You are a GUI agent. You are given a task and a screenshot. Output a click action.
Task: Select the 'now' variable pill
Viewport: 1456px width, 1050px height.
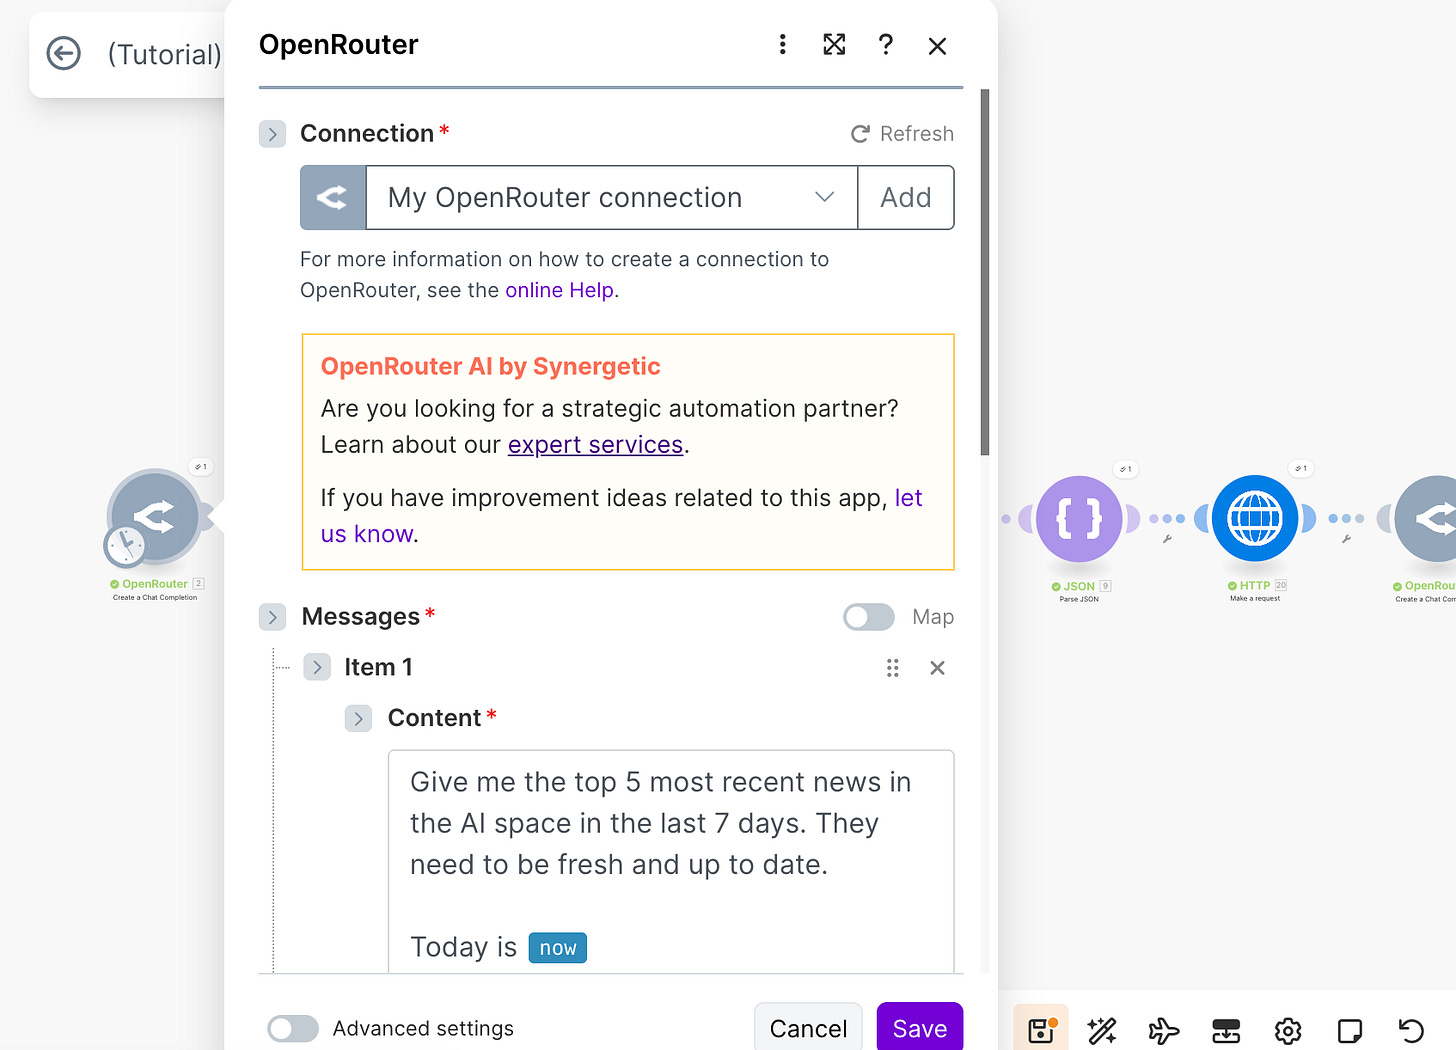tap(558, 948)
